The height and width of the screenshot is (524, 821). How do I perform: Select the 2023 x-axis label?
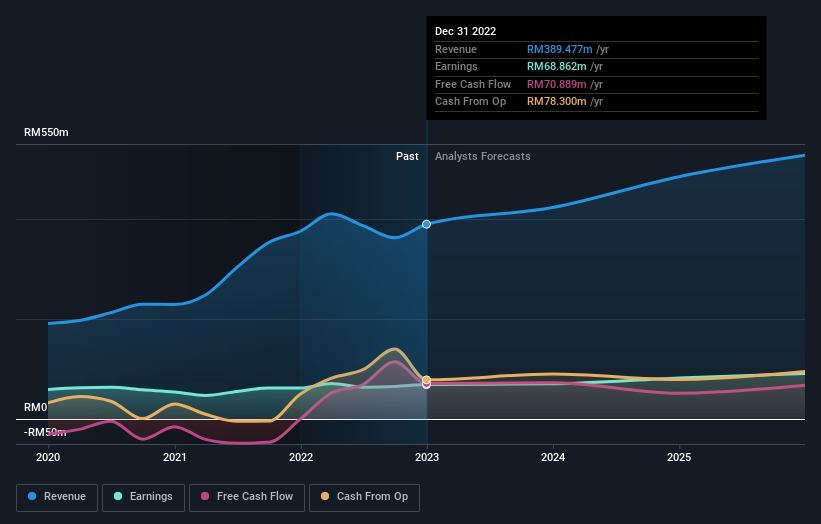(x=427, y=457)
